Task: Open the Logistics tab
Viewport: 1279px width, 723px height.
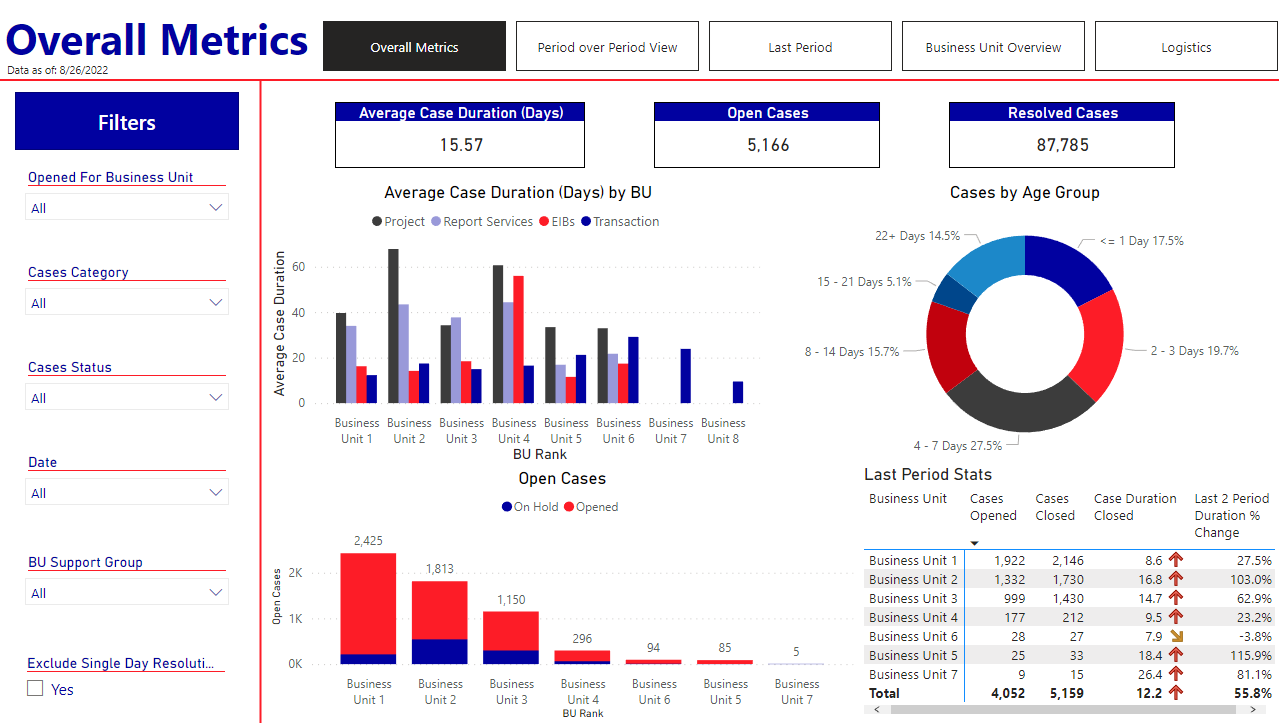Action: [x=1186, y=47]
